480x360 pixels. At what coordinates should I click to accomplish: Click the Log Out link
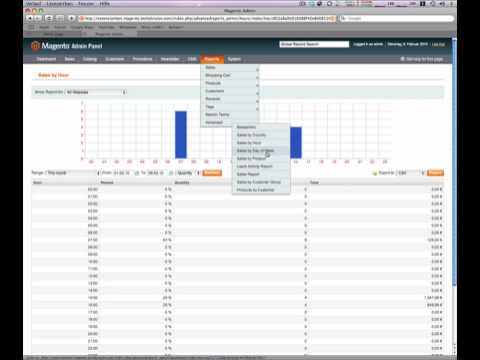tap(438, 44)
